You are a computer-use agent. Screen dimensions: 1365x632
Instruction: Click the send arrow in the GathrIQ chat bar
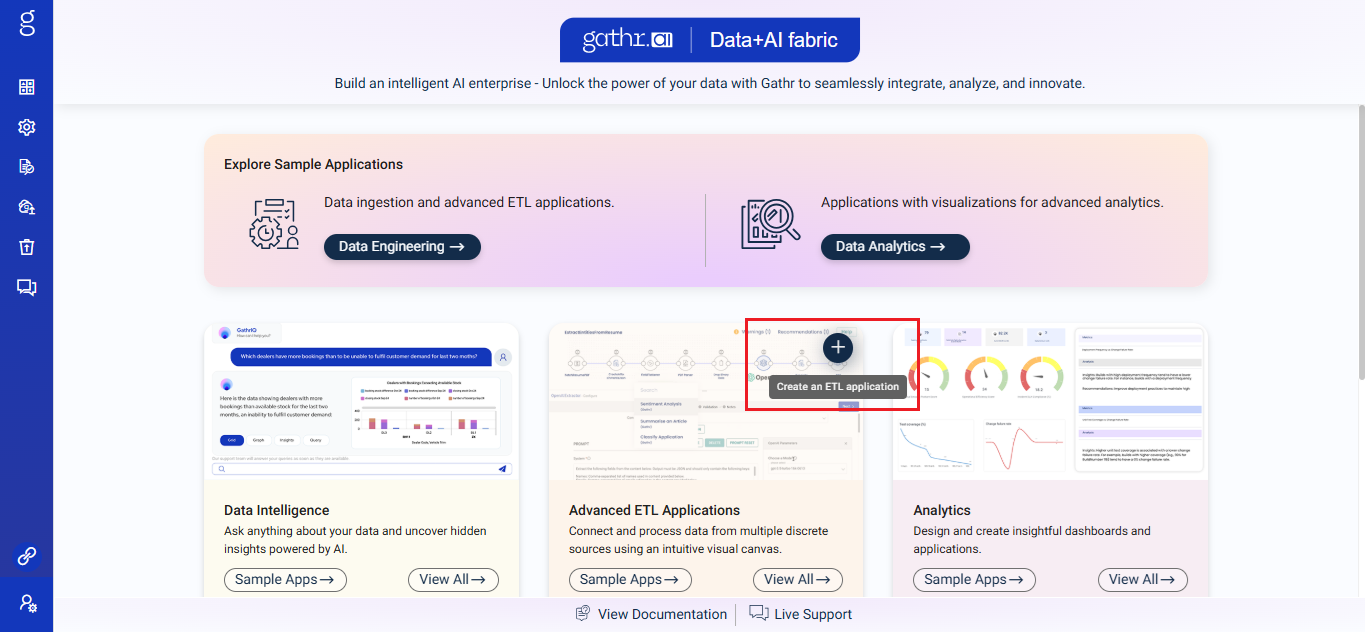503,469
